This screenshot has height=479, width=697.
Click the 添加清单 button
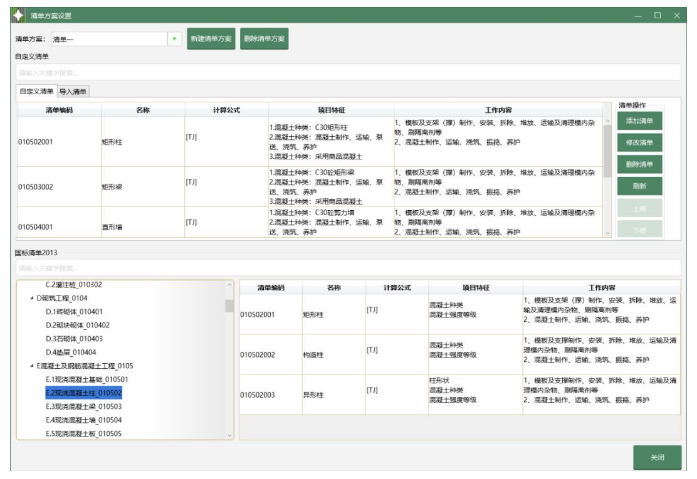click(639, 121)
